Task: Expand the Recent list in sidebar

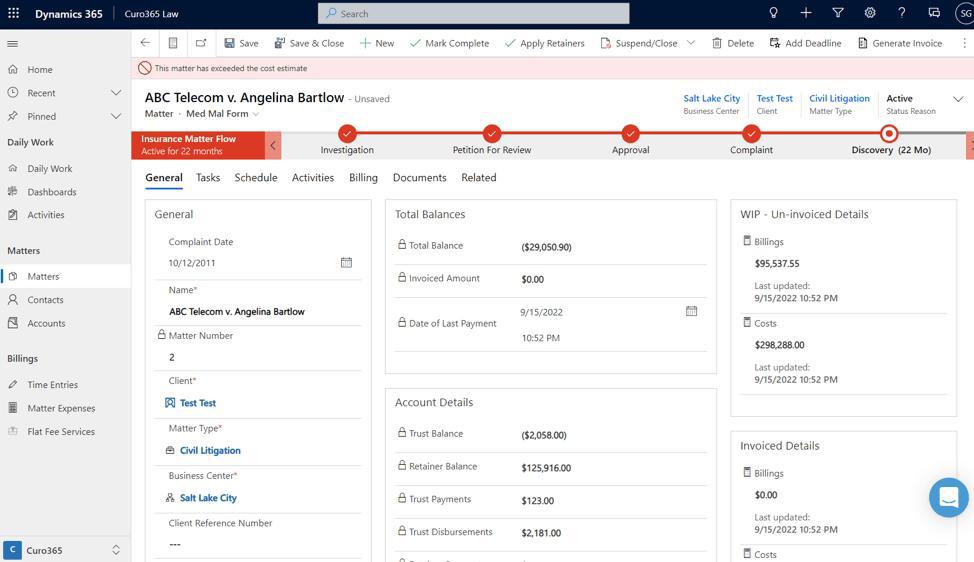Action: pos(115,93)
